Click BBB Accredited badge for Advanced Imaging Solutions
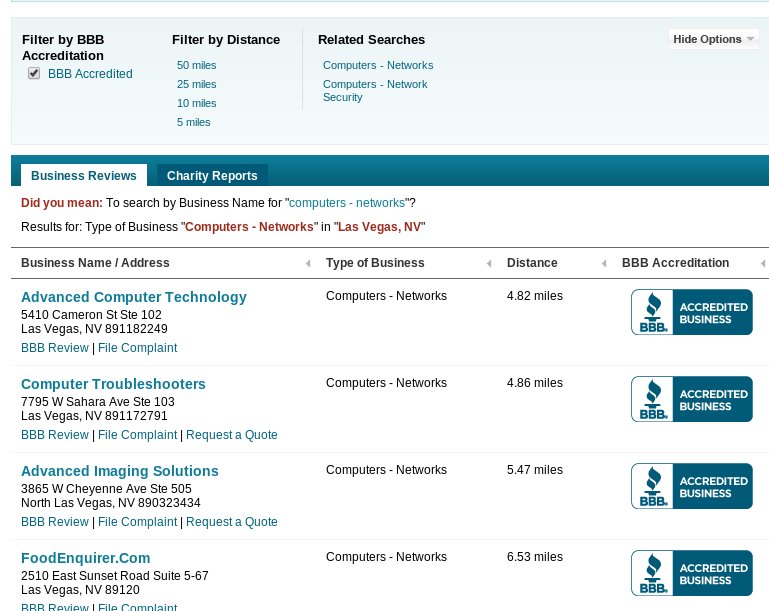 click(691, 486)
